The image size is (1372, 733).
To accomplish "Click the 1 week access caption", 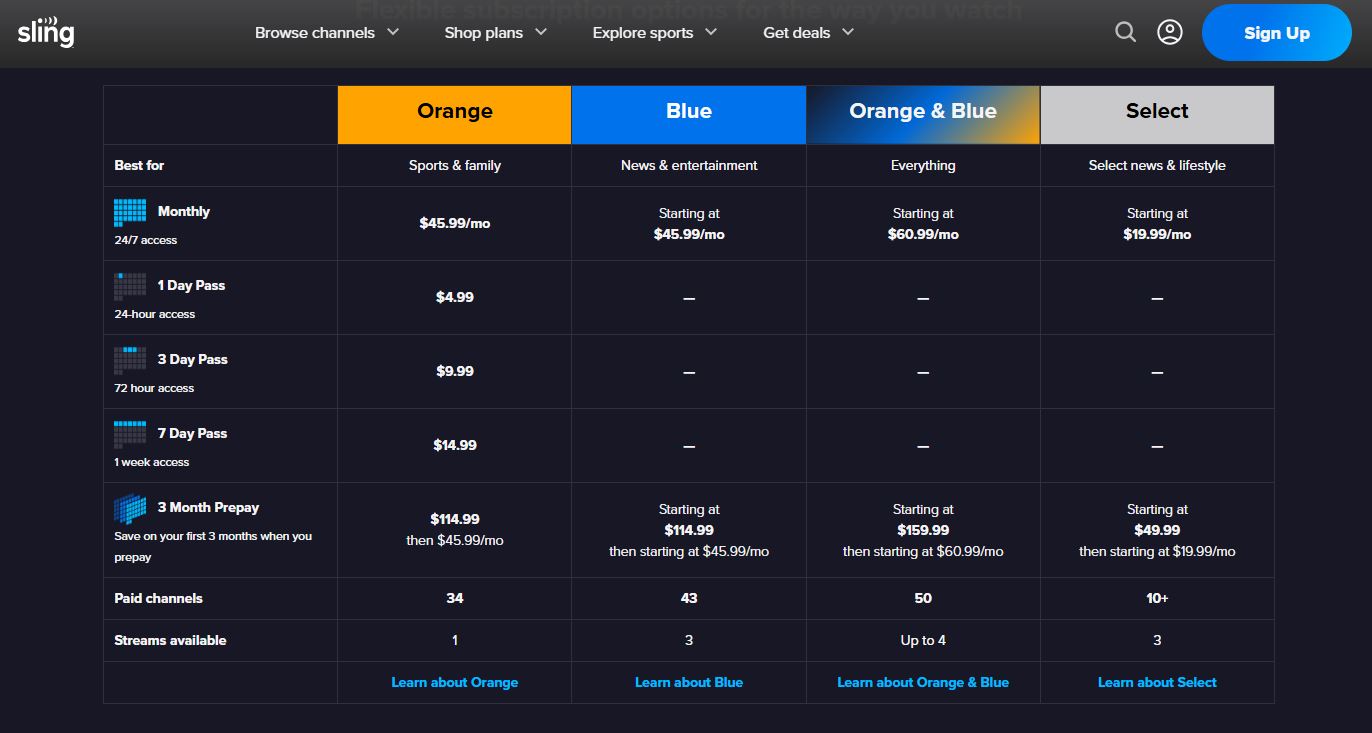I will point(152,462).
